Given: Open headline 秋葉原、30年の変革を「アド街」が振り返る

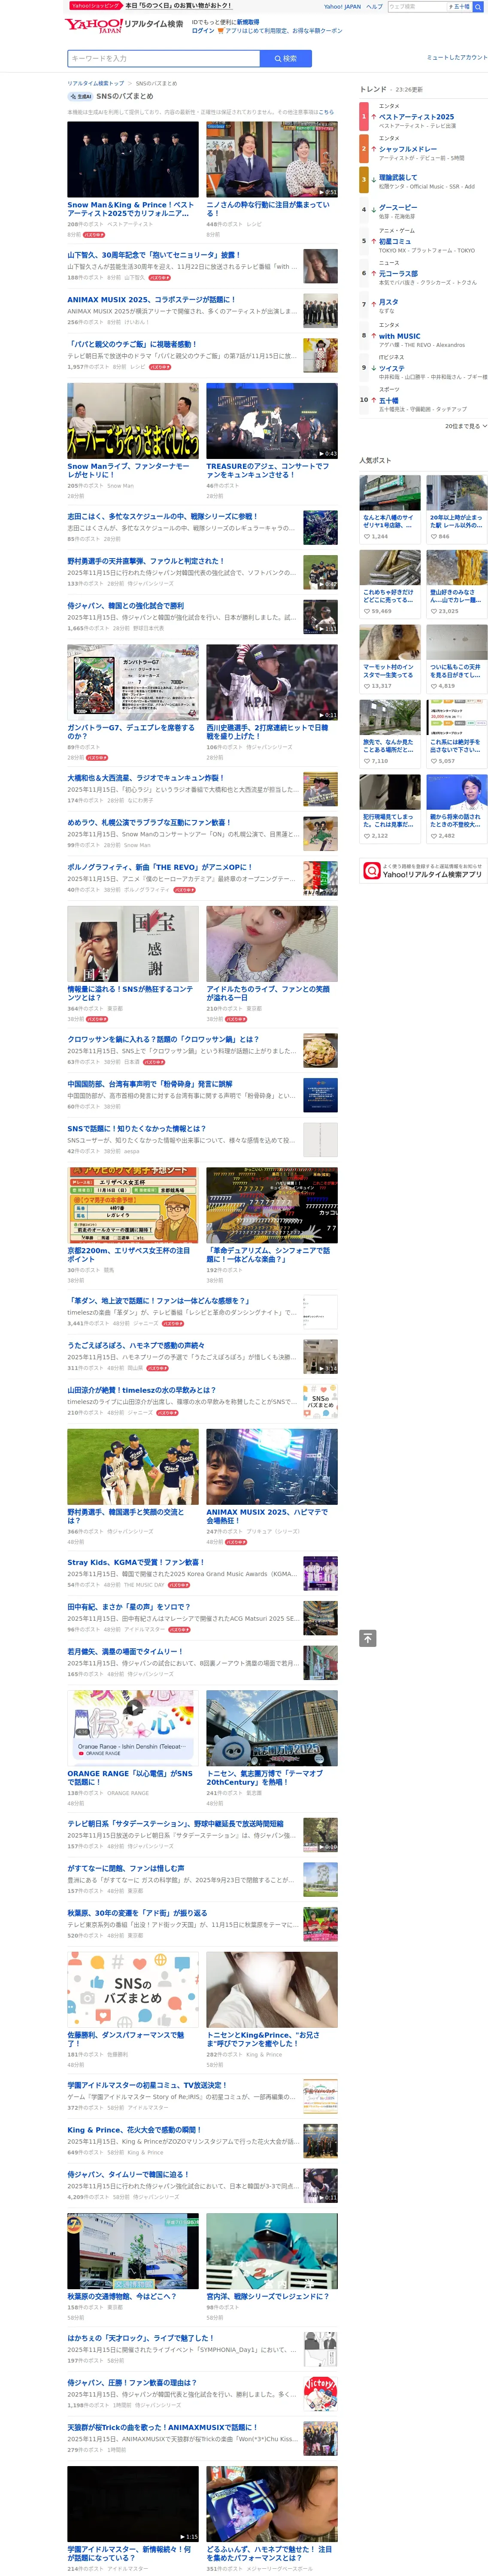Looking at the screenshot, I should click(137, 1913).
